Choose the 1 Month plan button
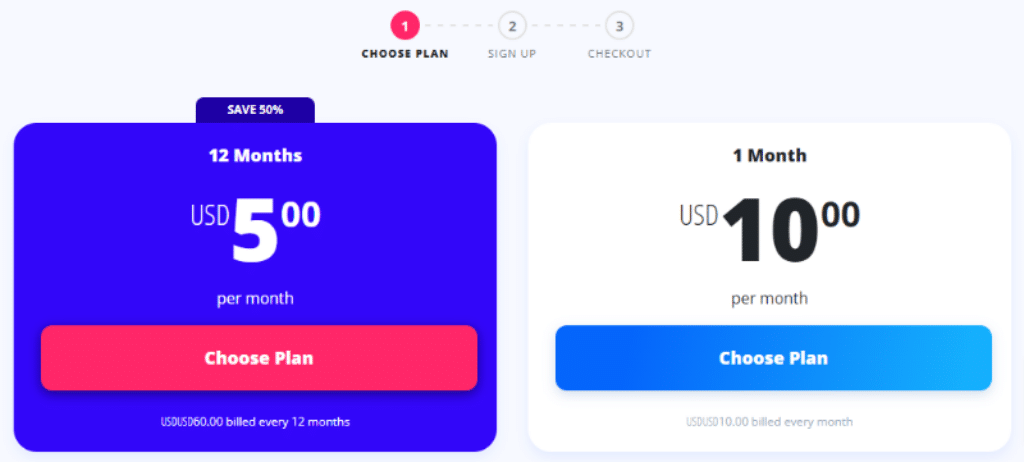Viewport: 1024px width, 462px height. pyautogui.click(x=774, y=357)
